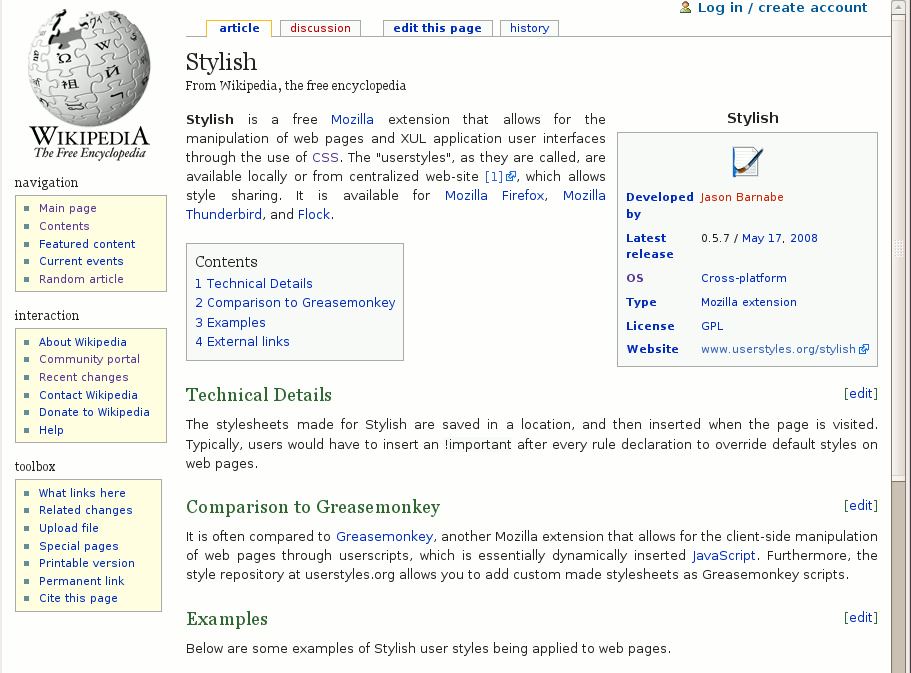911x673 pixels.
Task: Open the article tab
Action: [239, 28]
